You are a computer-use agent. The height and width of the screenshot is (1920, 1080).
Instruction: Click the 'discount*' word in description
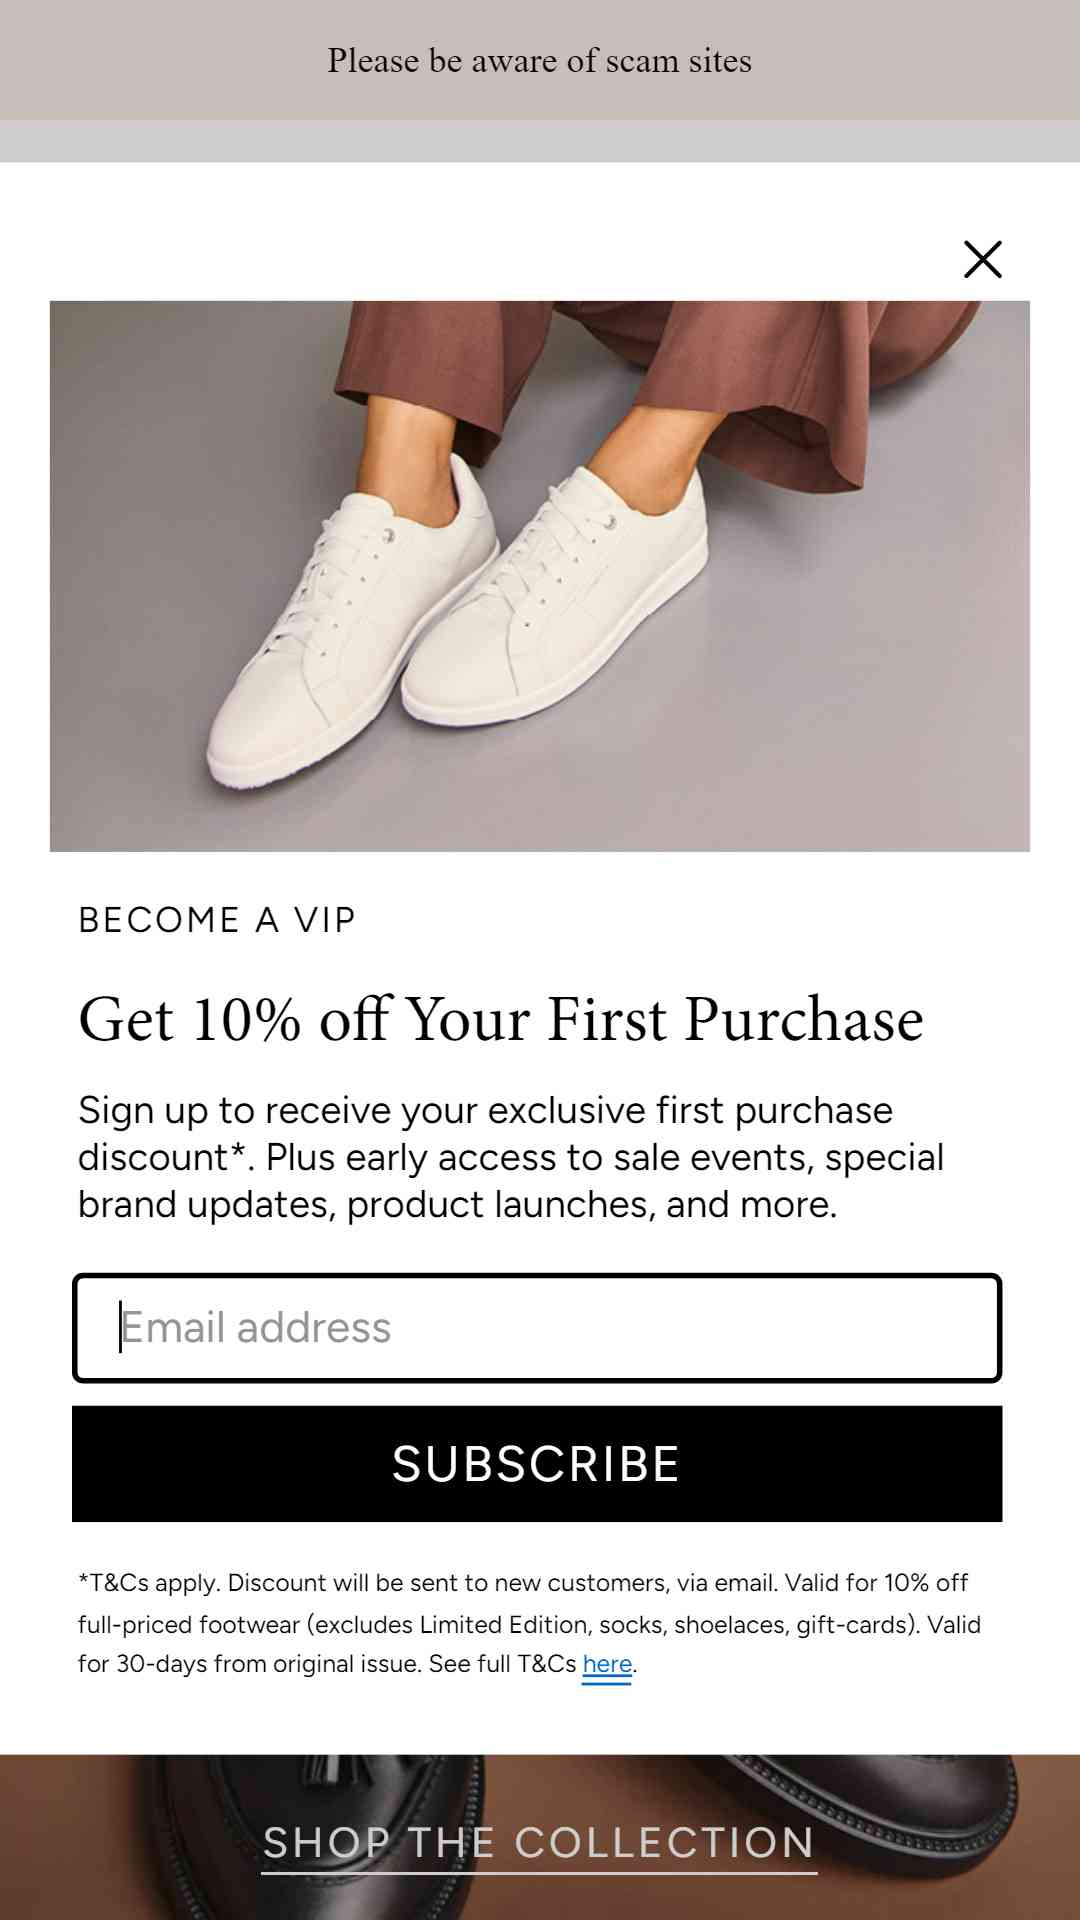(162, 1158)
